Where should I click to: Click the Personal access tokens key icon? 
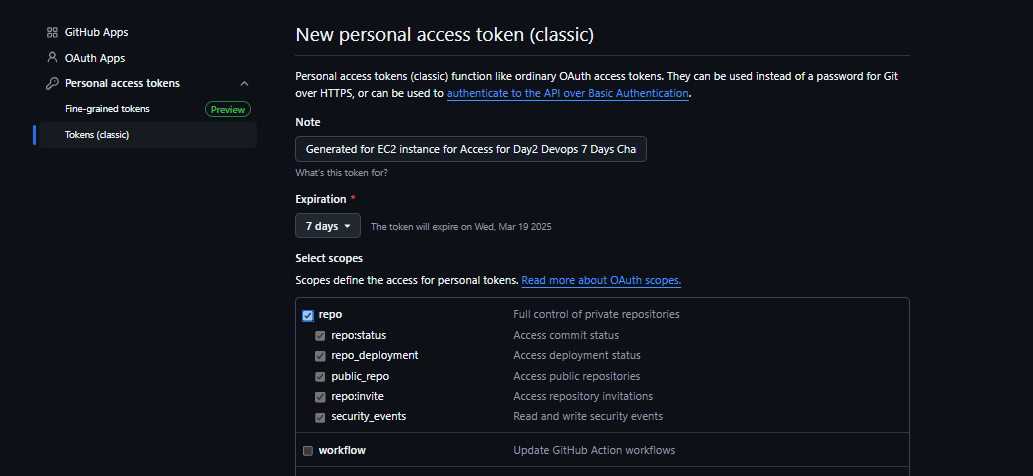point(52,84)
